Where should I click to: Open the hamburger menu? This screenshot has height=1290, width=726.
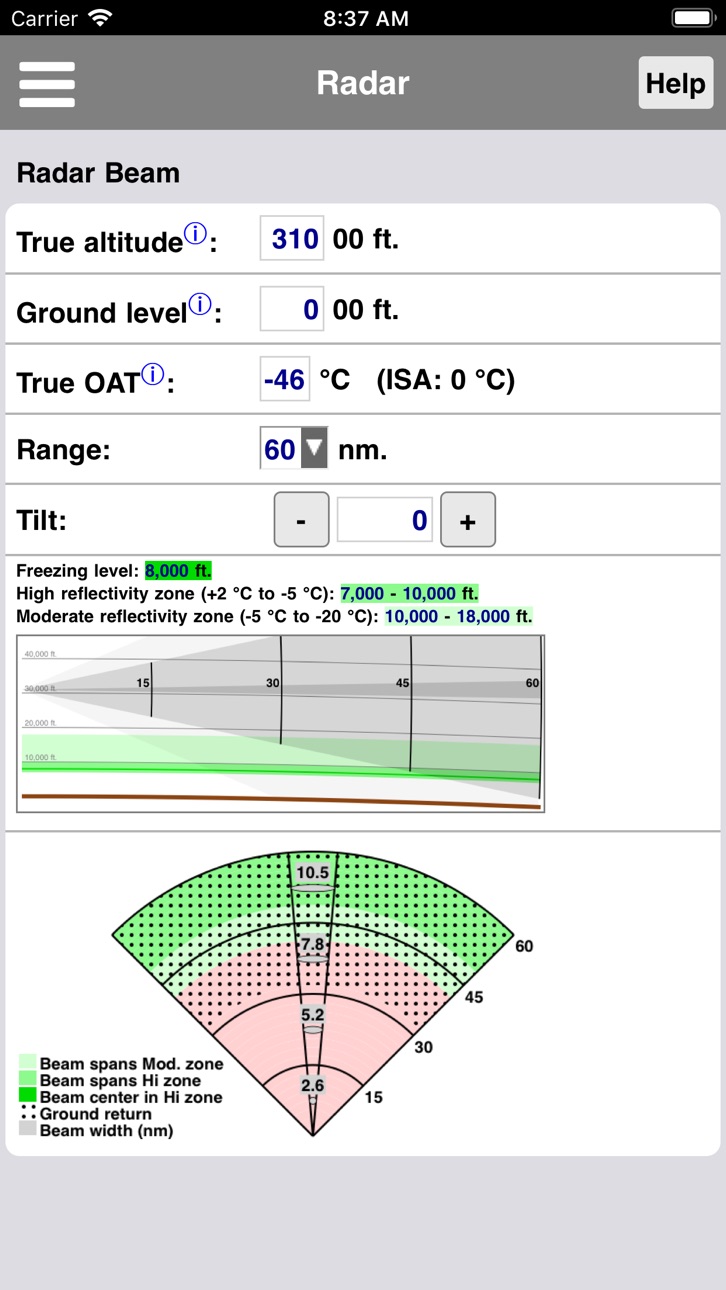click(x=47, y=84)
